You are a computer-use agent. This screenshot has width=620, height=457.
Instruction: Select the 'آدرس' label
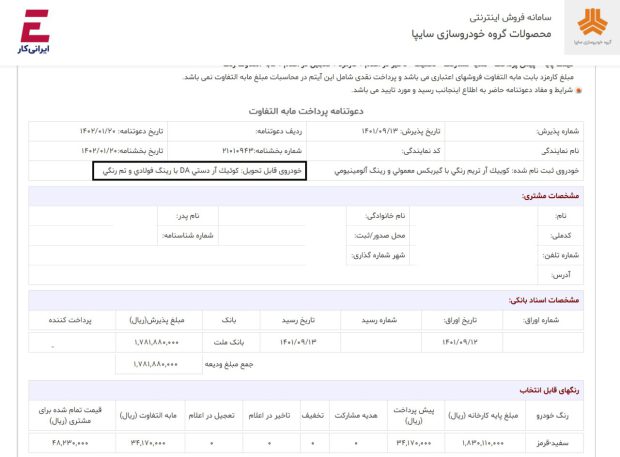point(561,275)
